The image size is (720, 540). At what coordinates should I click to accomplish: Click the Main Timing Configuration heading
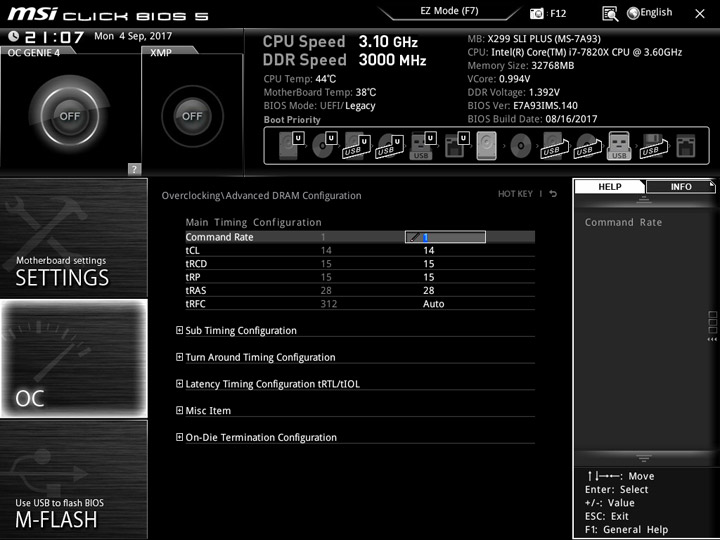pos(253,222)
